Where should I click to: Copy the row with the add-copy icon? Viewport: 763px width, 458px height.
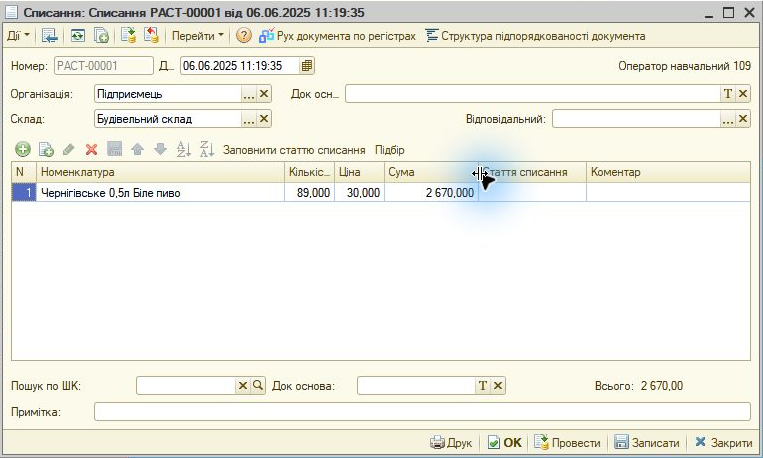tap(46, 149)
